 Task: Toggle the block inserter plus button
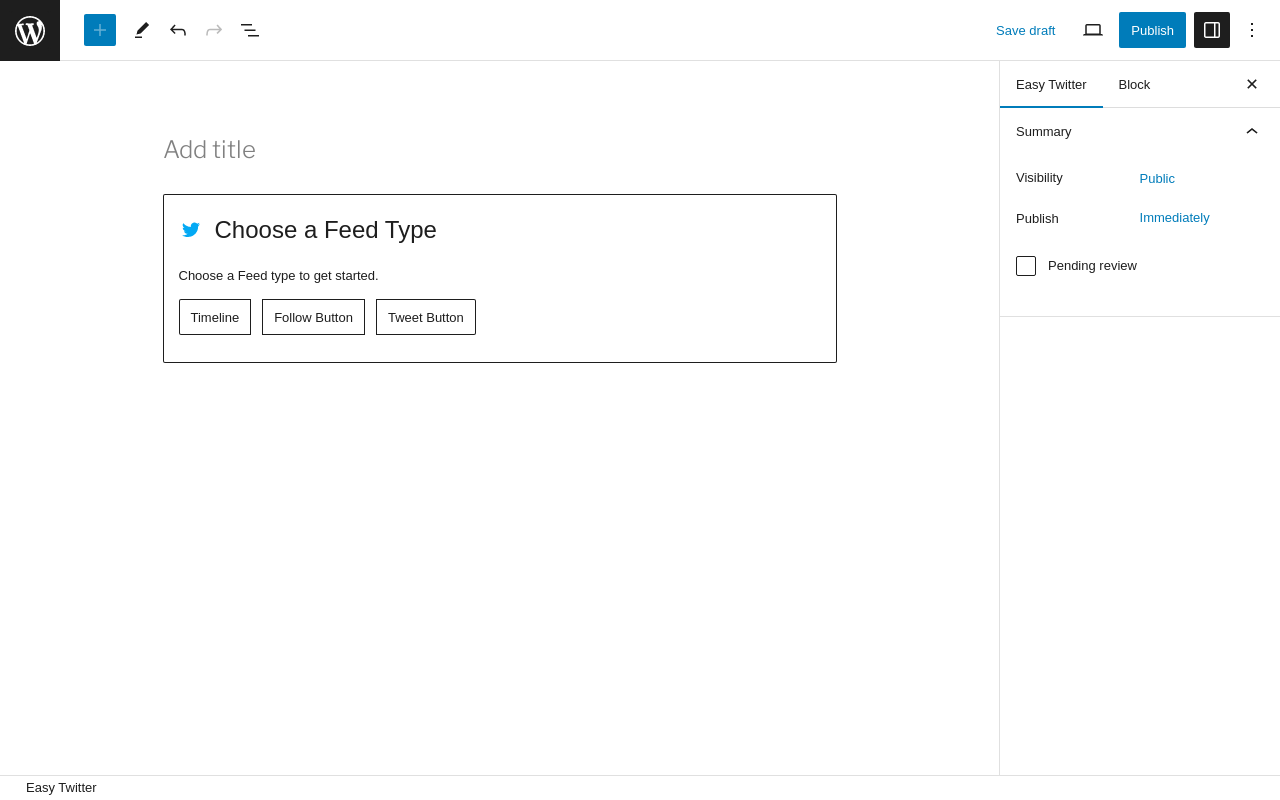[100, 30]
